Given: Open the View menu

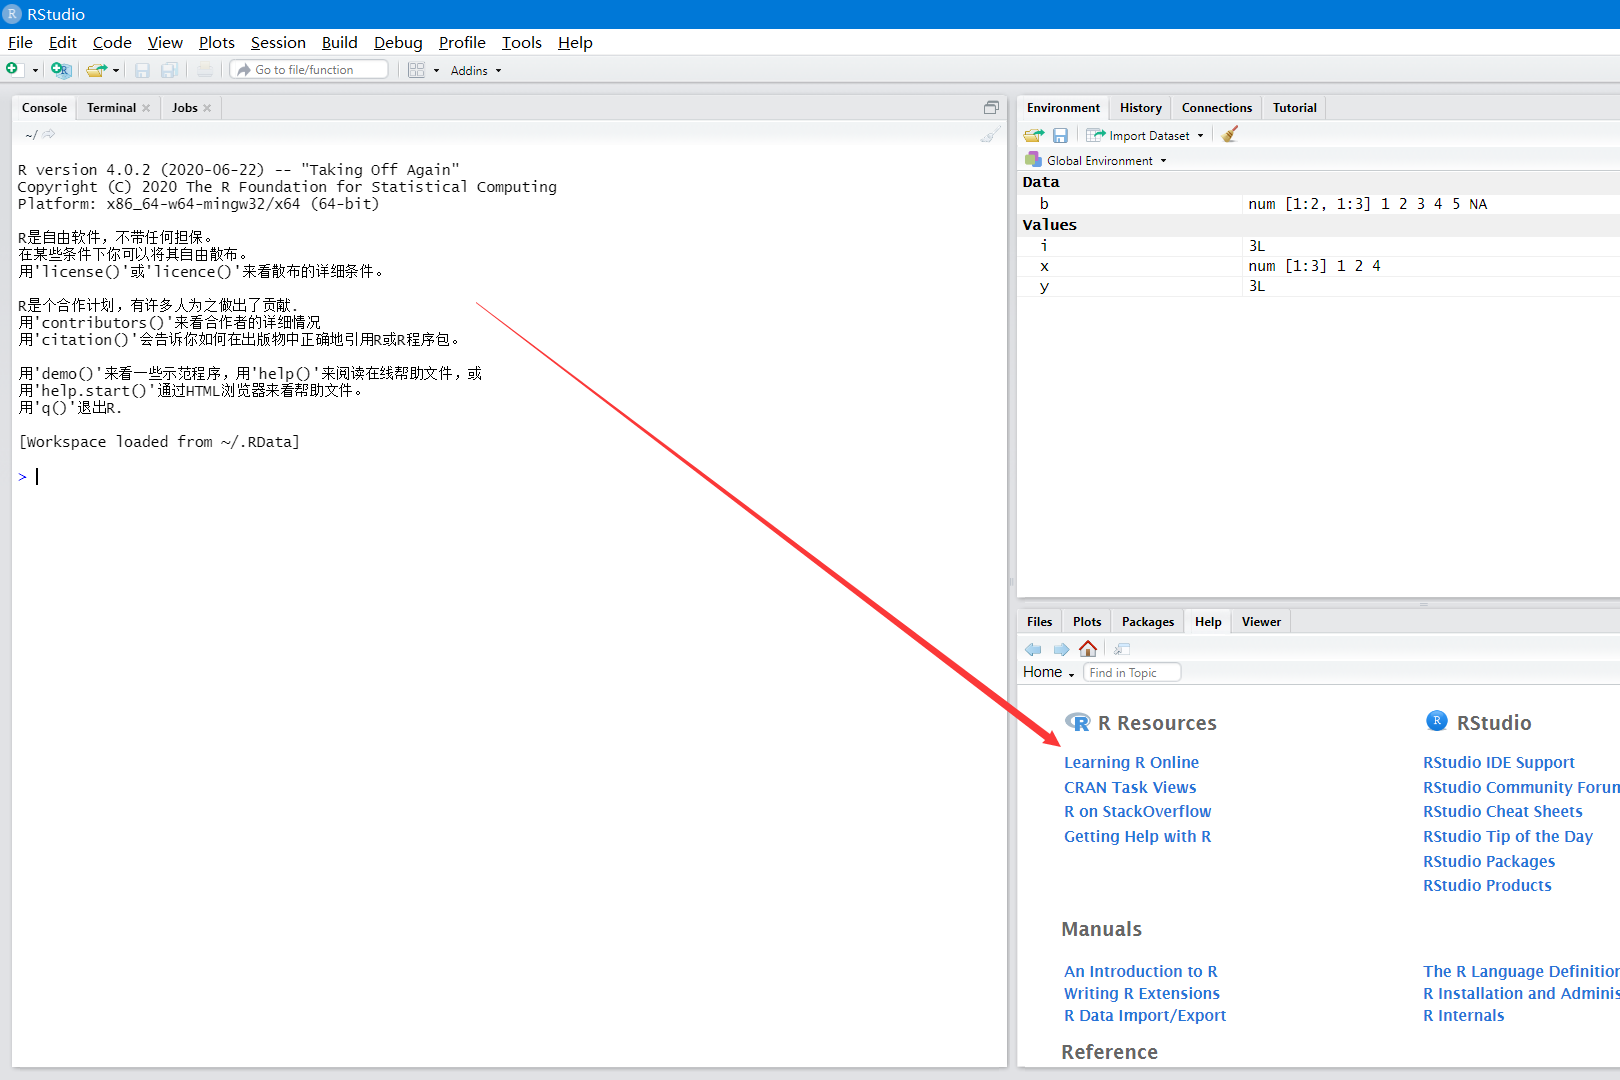Looking at the screenshot, I should point(165,42).
